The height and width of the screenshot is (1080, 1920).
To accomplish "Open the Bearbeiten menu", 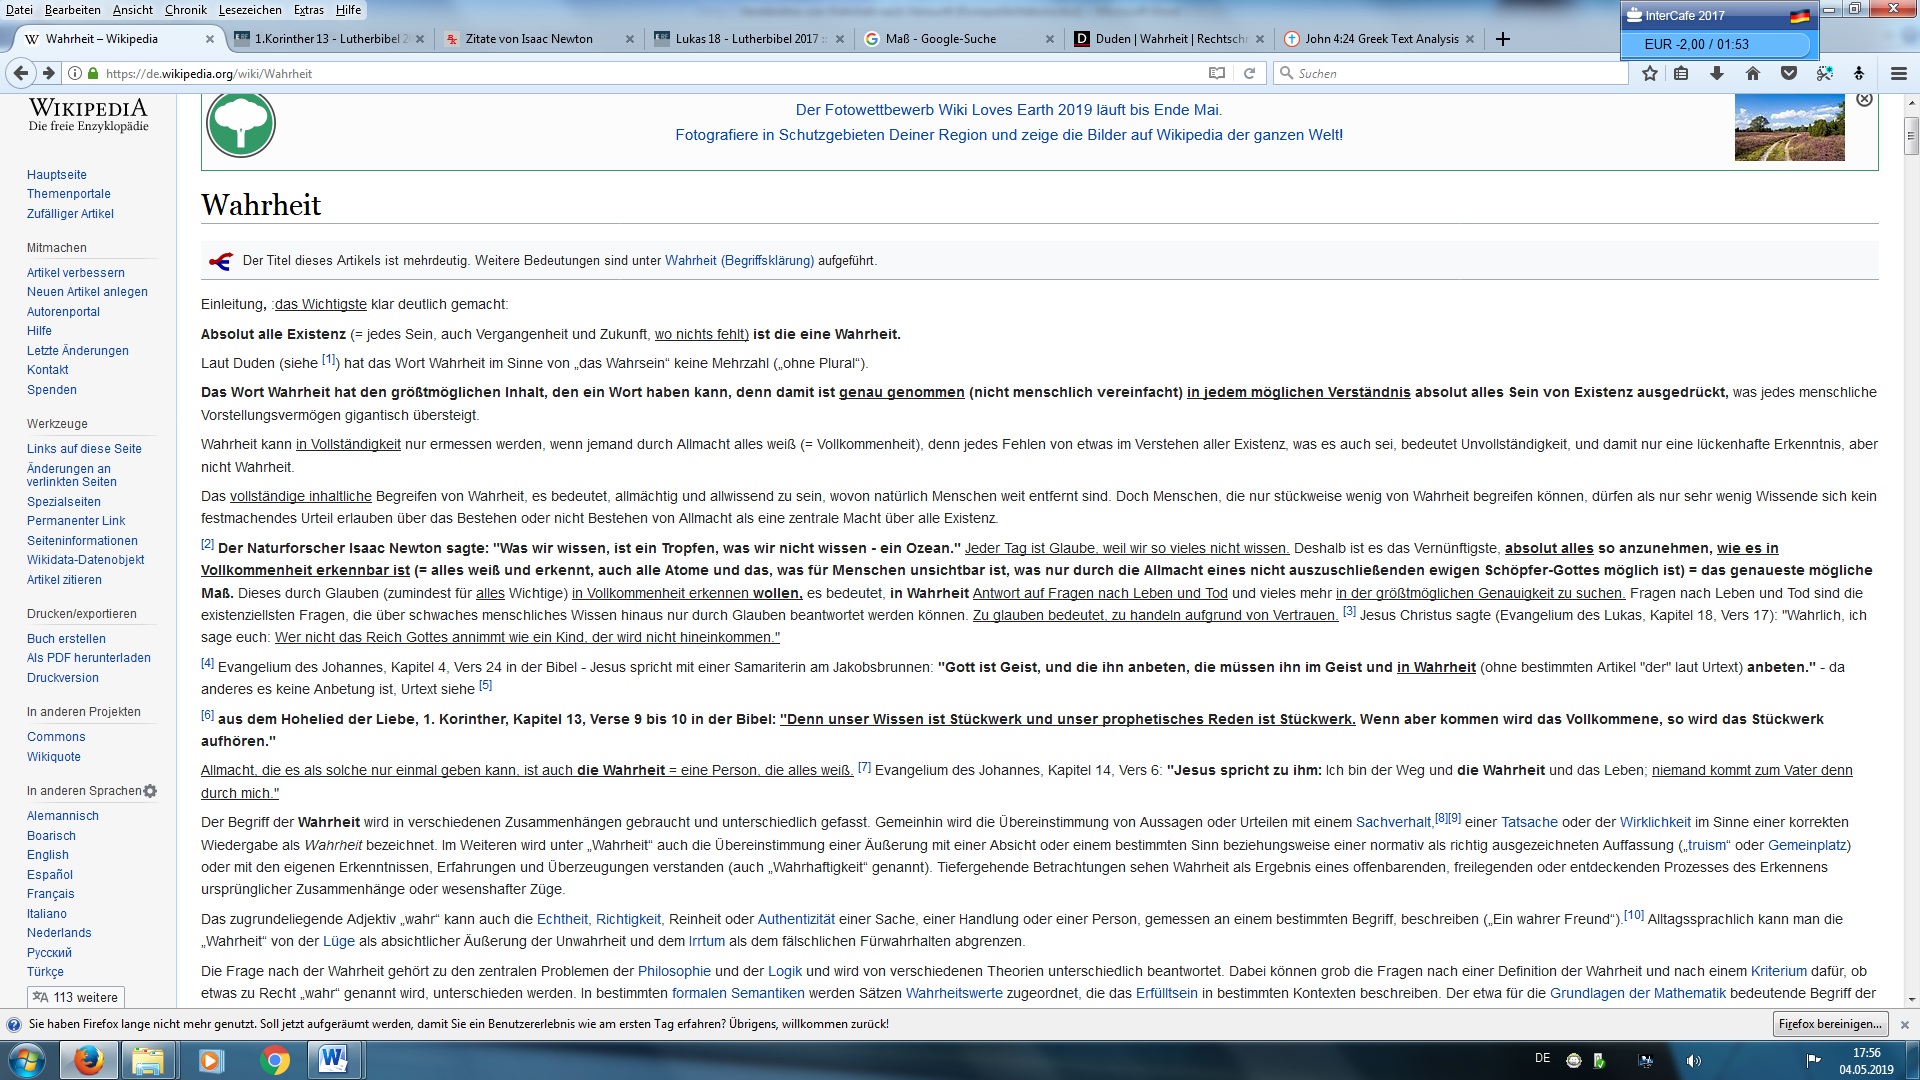I will (x=72, y=9).
